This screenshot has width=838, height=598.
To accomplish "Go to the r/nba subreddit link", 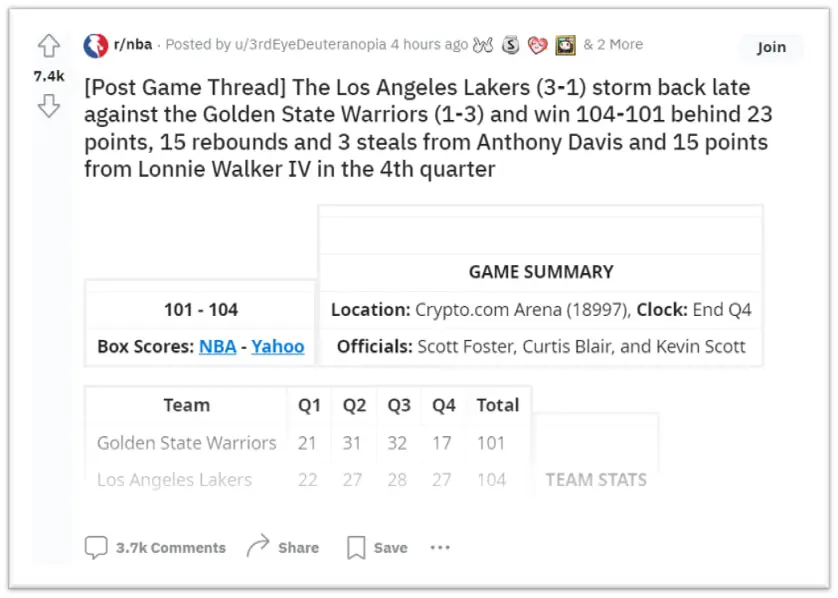I will (135, 45).
